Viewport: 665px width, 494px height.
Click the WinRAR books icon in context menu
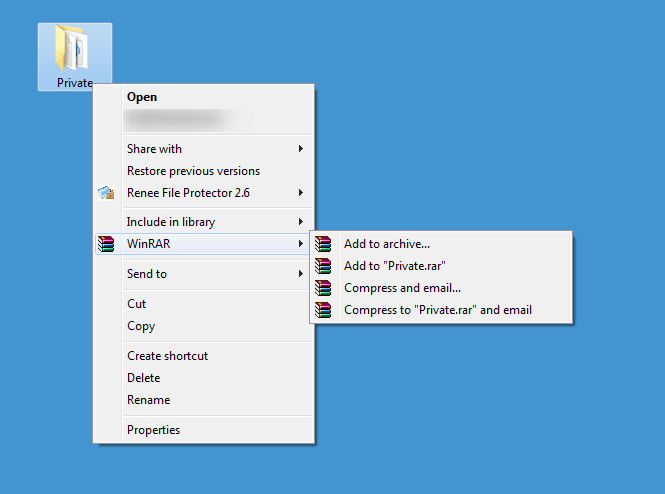coord(106,244)
